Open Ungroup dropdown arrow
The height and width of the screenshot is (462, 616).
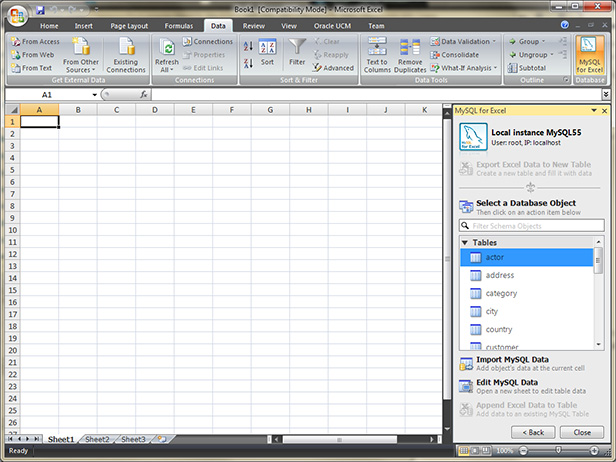pos(552,55)
